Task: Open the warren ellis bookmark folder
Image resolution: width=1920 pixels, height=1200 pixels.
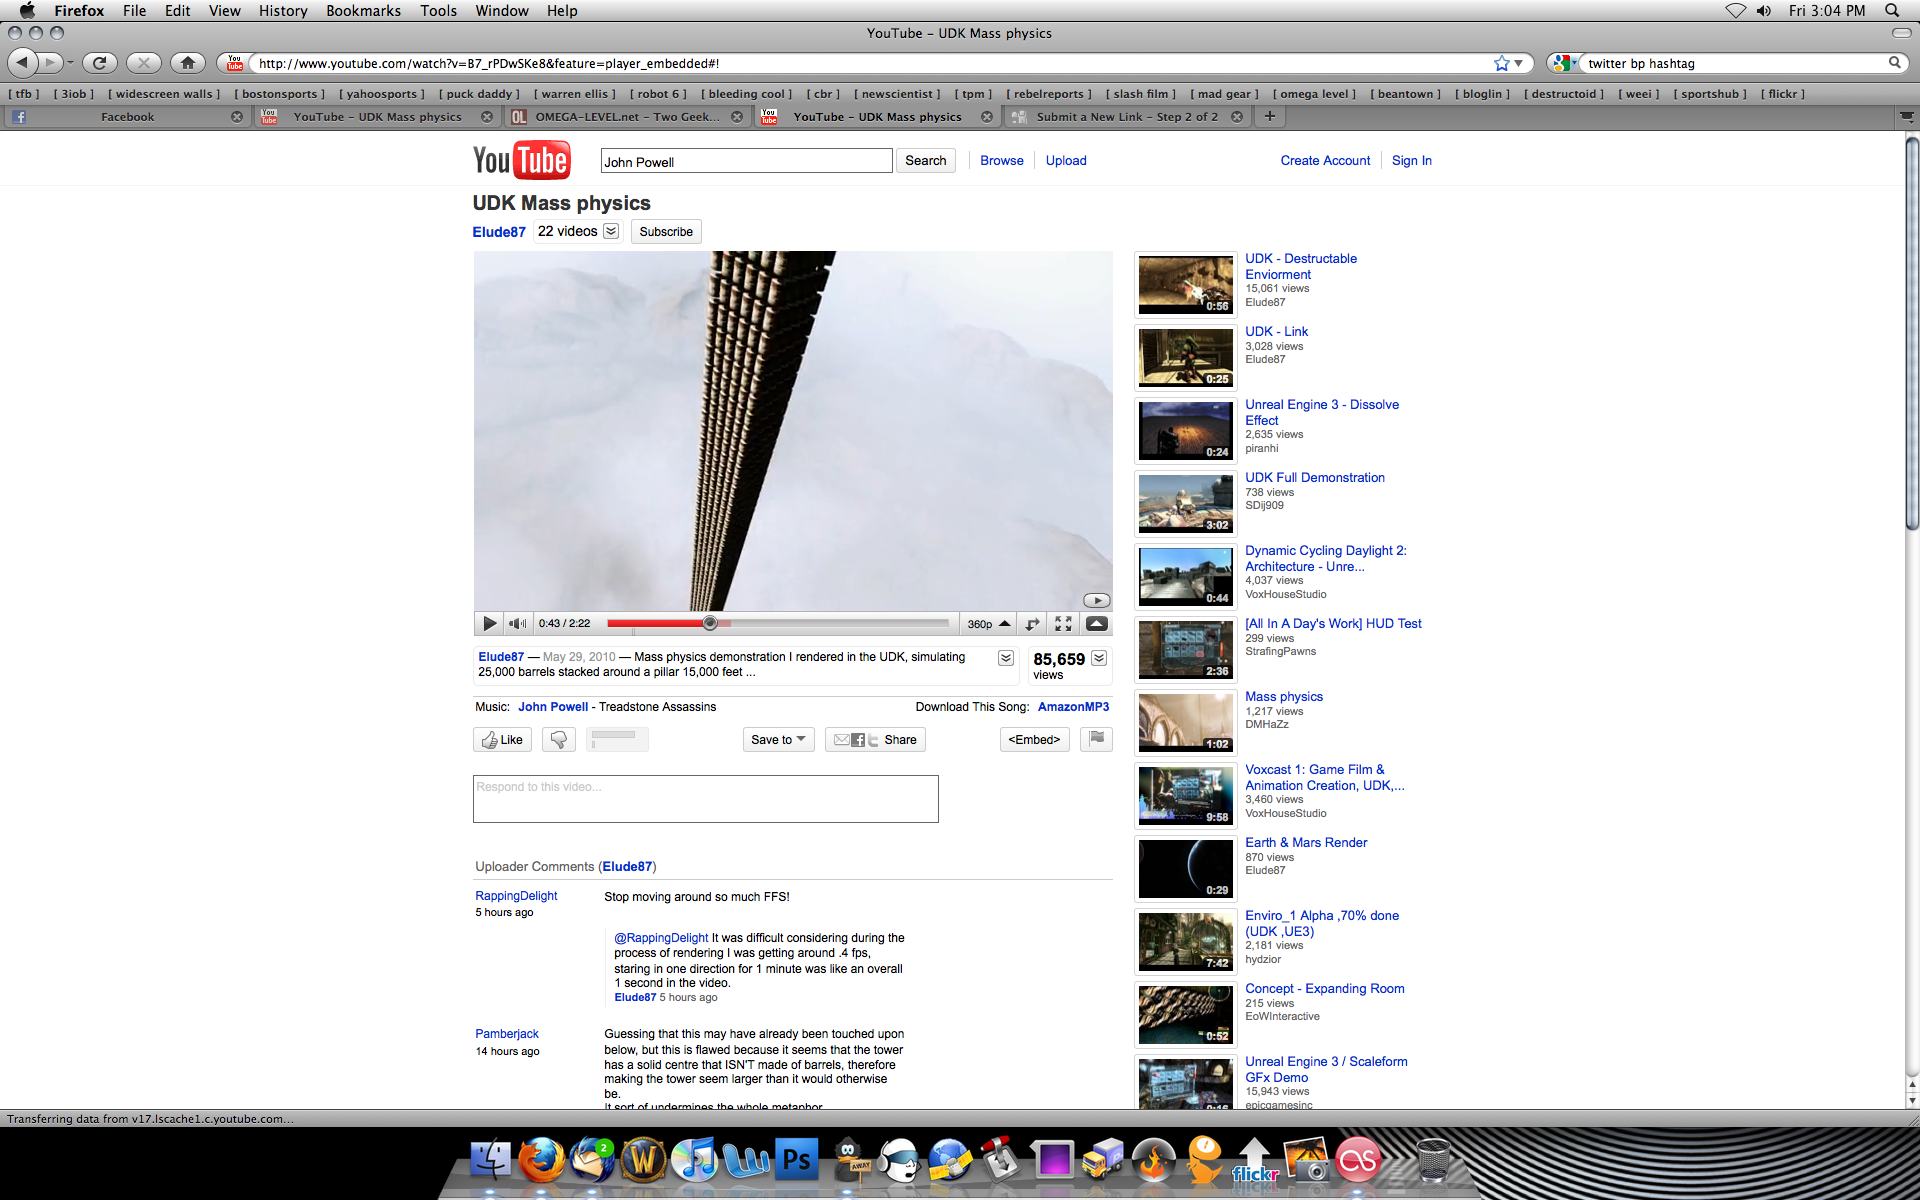Action: pyautogui.click(x=575, y=94)
